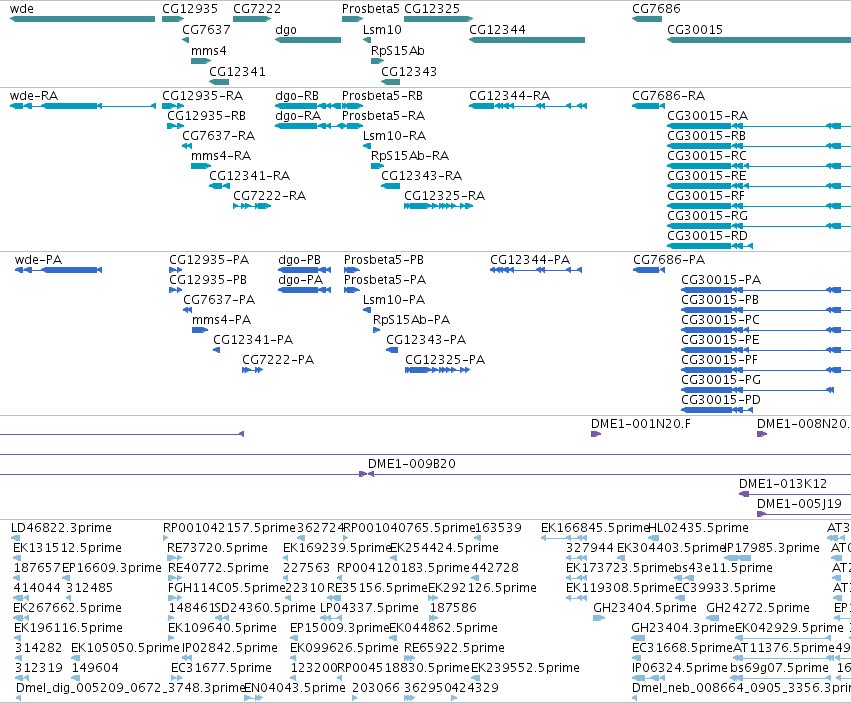Select the RE73720.5prime EST label

coord(218,548)
